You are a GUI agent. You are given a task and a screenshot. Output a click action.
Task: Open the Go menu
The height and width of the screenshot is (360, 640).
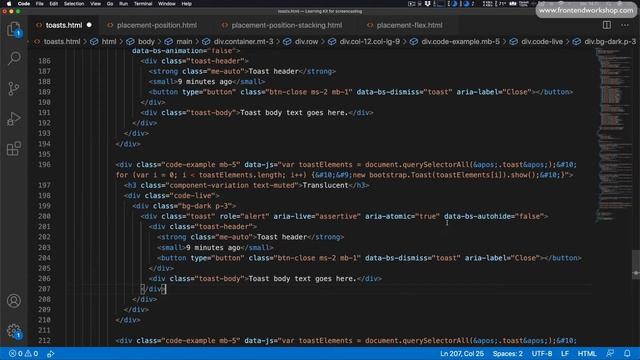(x=110, y=4)
